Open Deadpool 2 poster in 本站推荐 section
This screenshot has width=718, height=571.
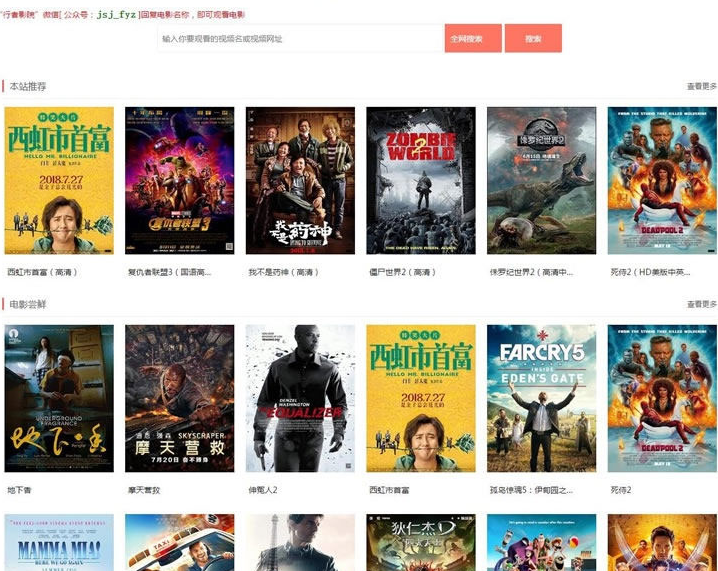click(x=662, y=180)
